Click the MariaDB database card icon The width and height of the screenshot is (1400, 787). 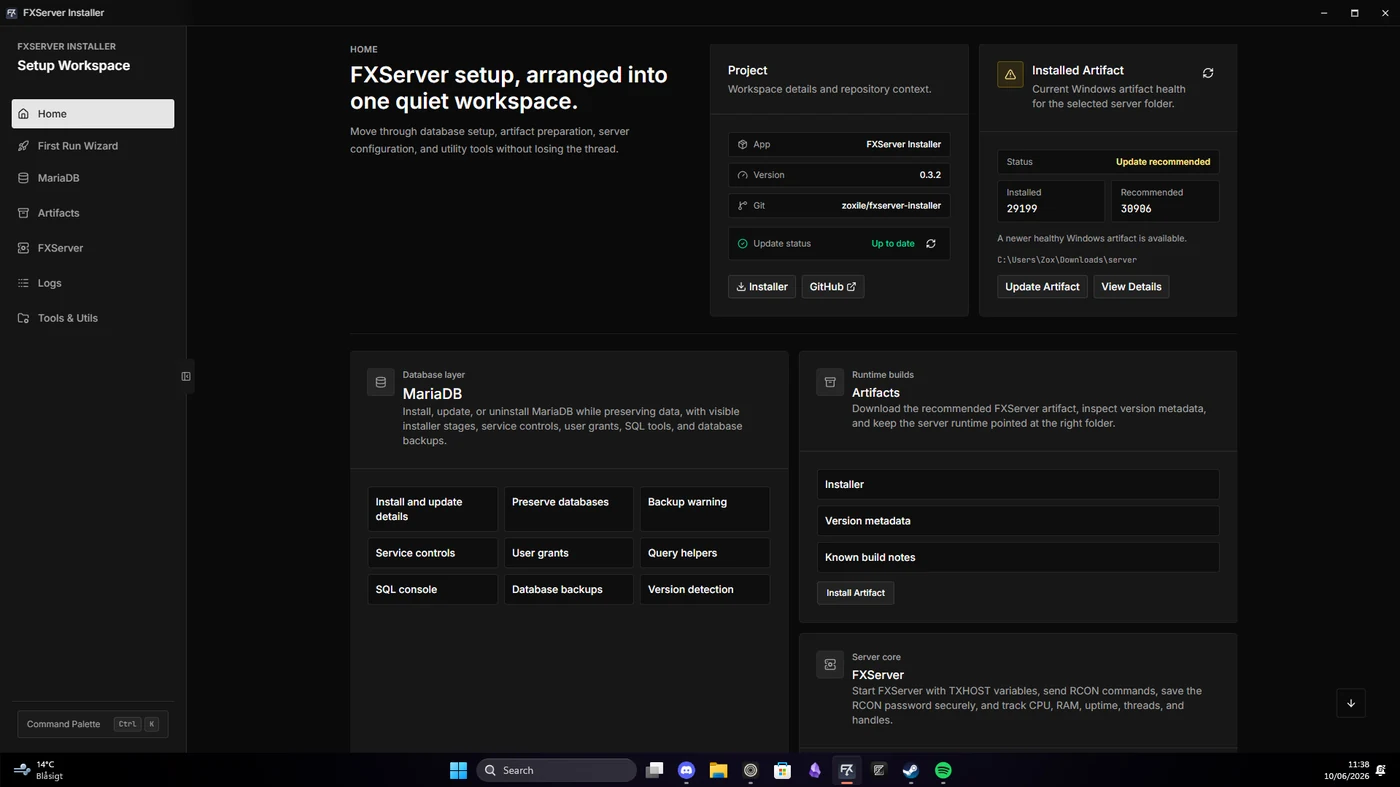point(381,382)
